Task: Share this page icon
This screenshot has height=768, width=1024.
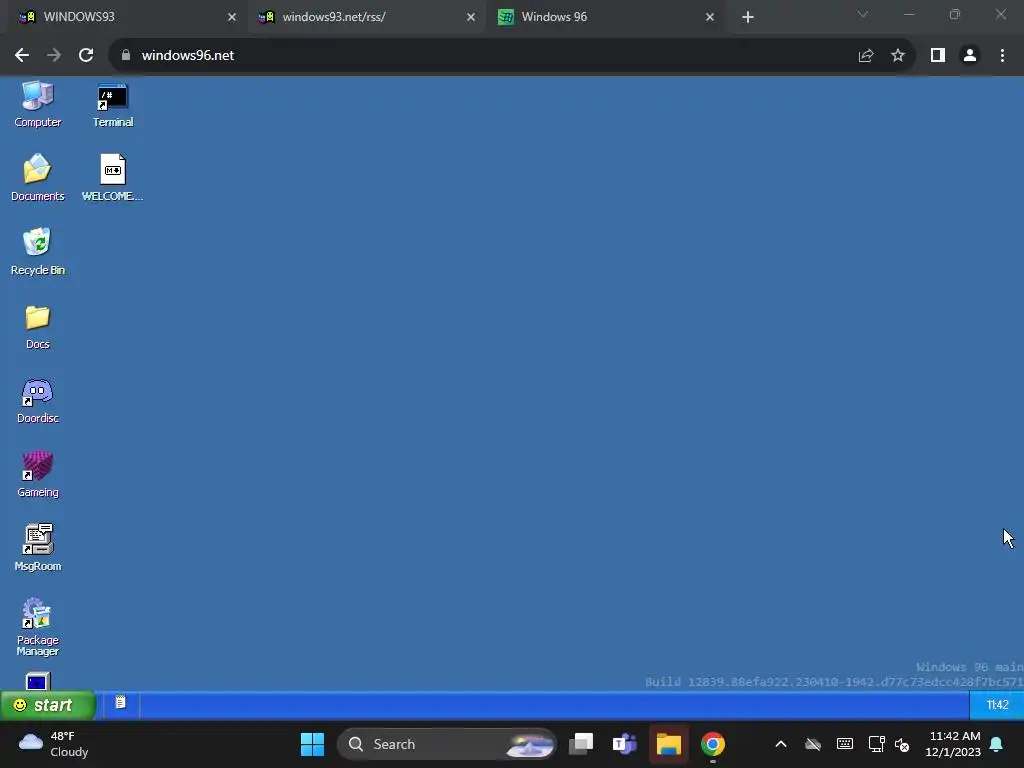Action: click(866, 56)
